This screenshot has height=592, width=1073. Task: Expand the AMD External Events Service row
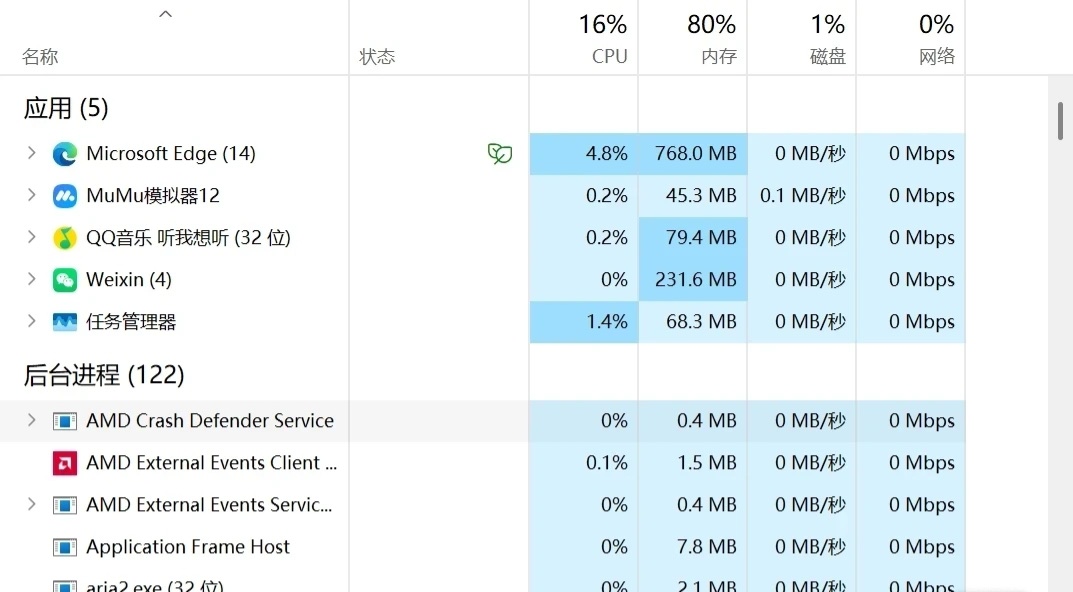click(x=31, y=505)
